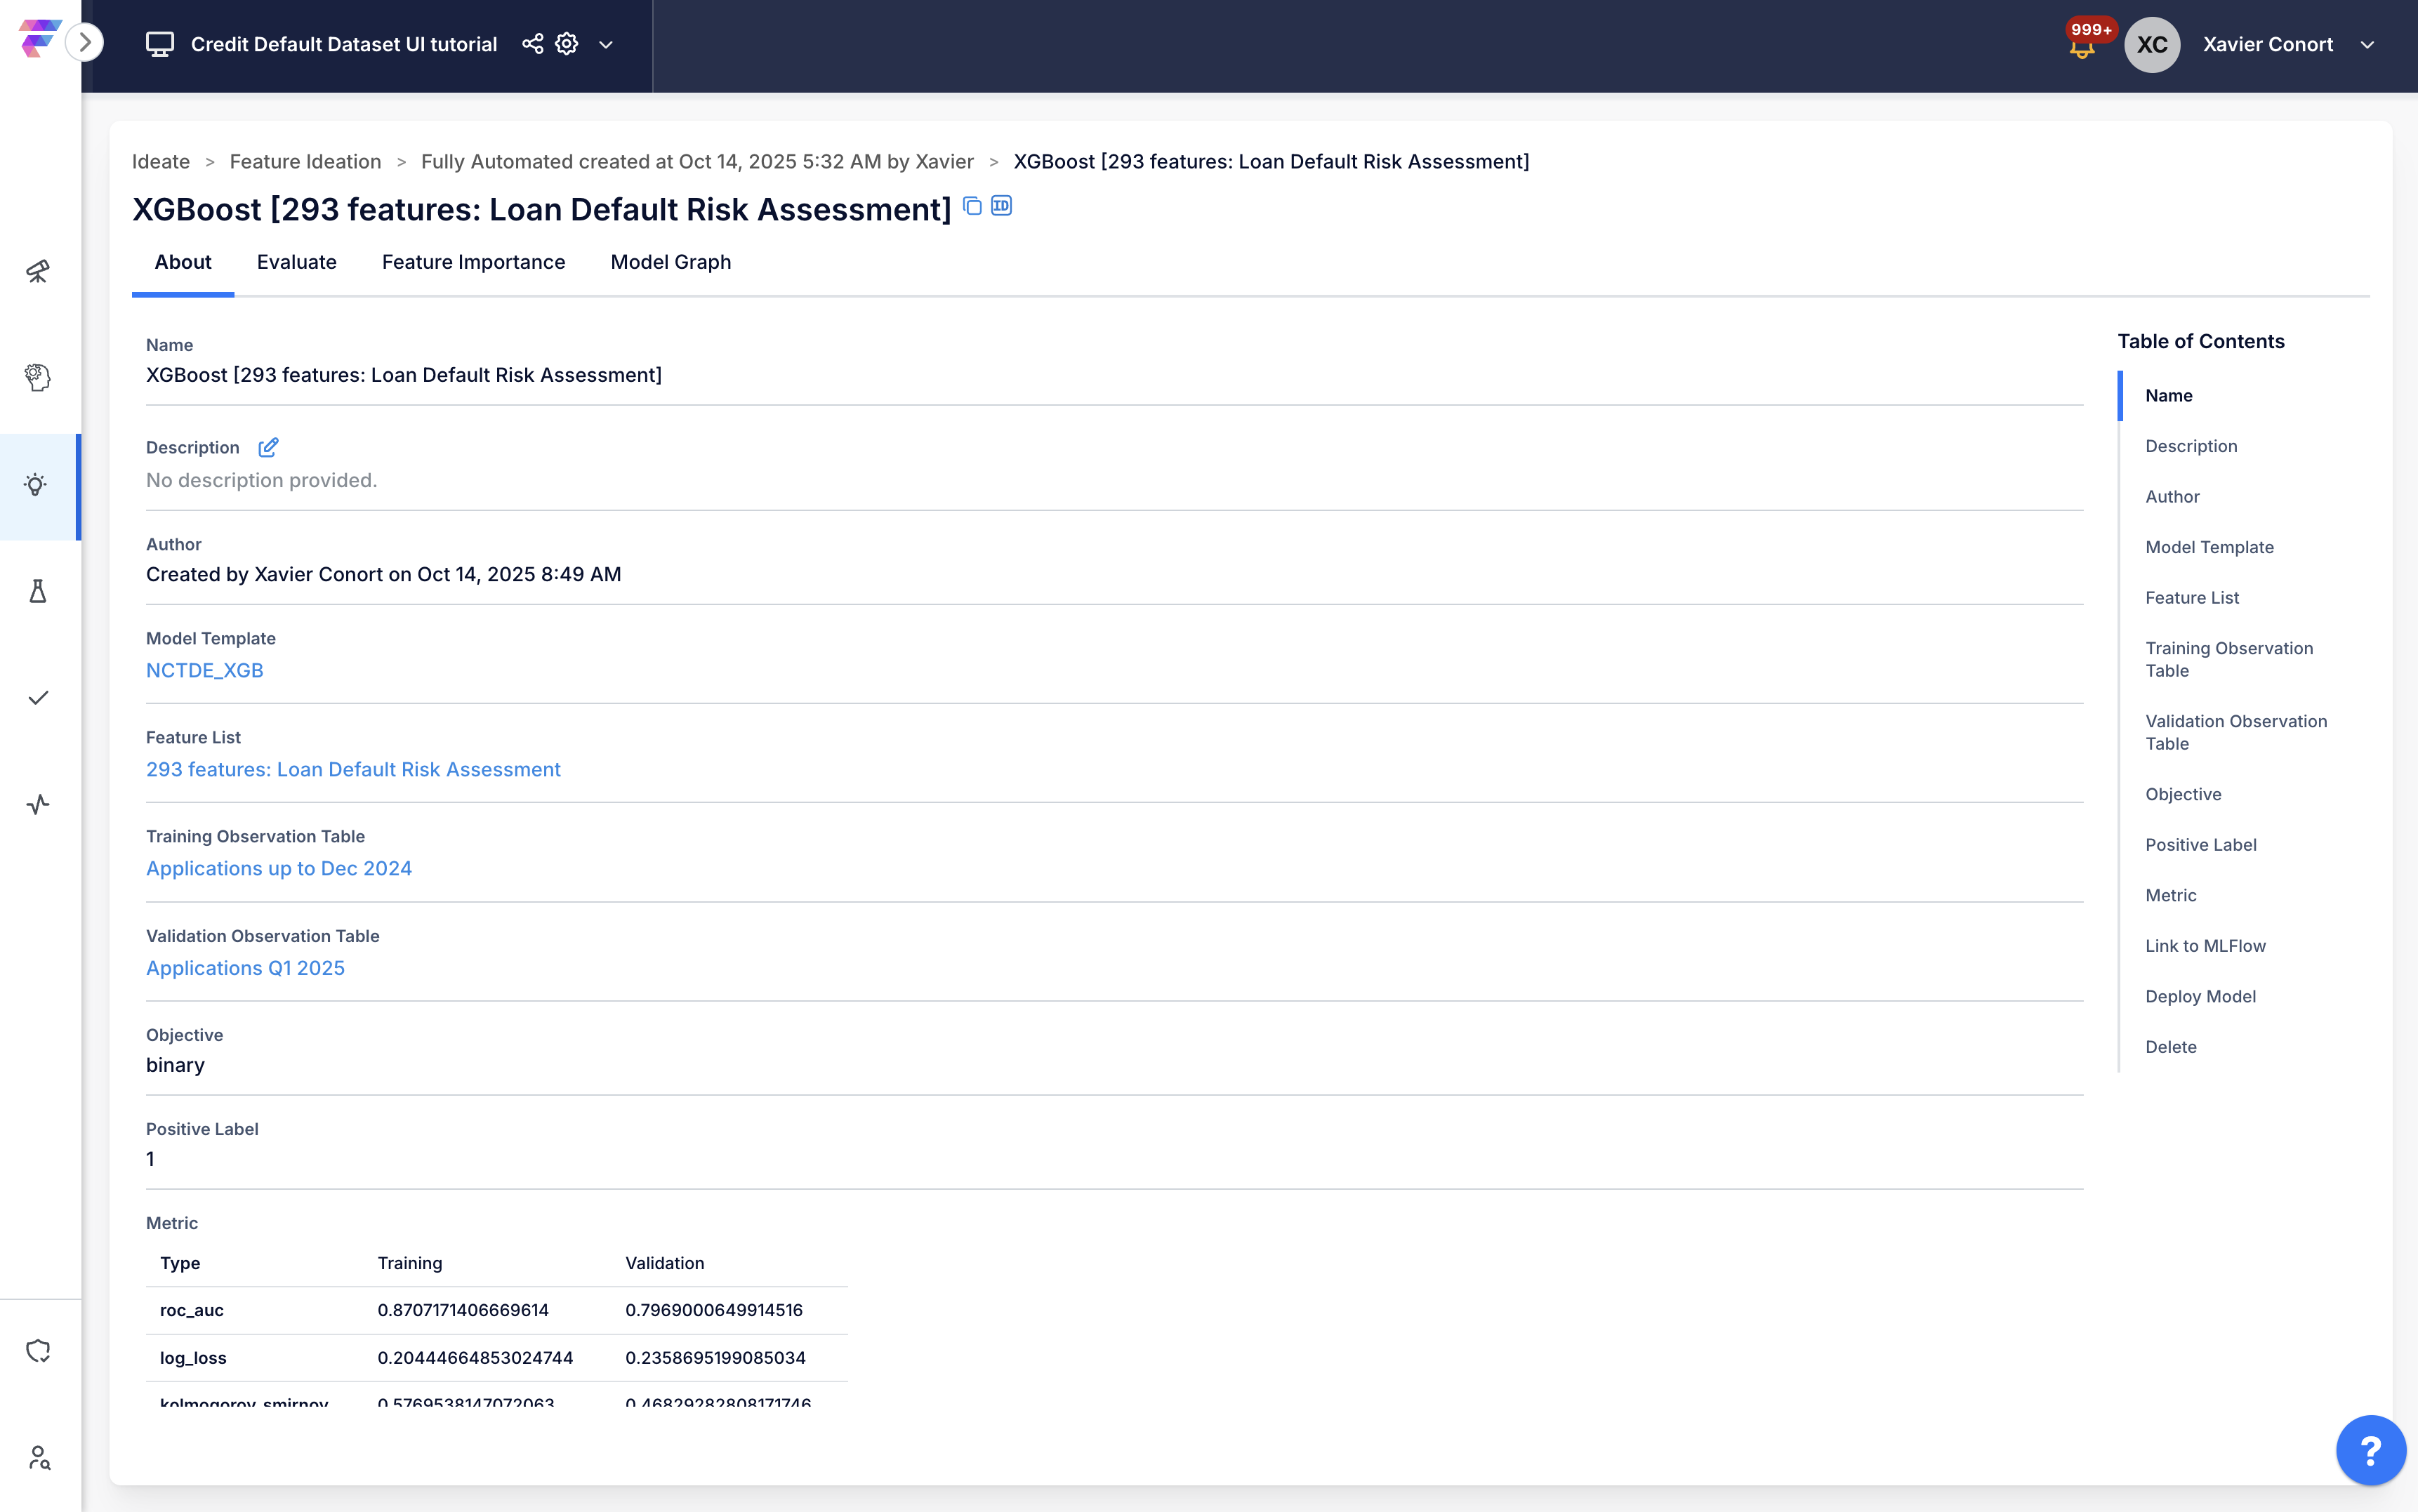This screenshot has width=2418, height=1512.
Task: Expand the catalog dropdown chevron in header
Action: tap(605, 45)
